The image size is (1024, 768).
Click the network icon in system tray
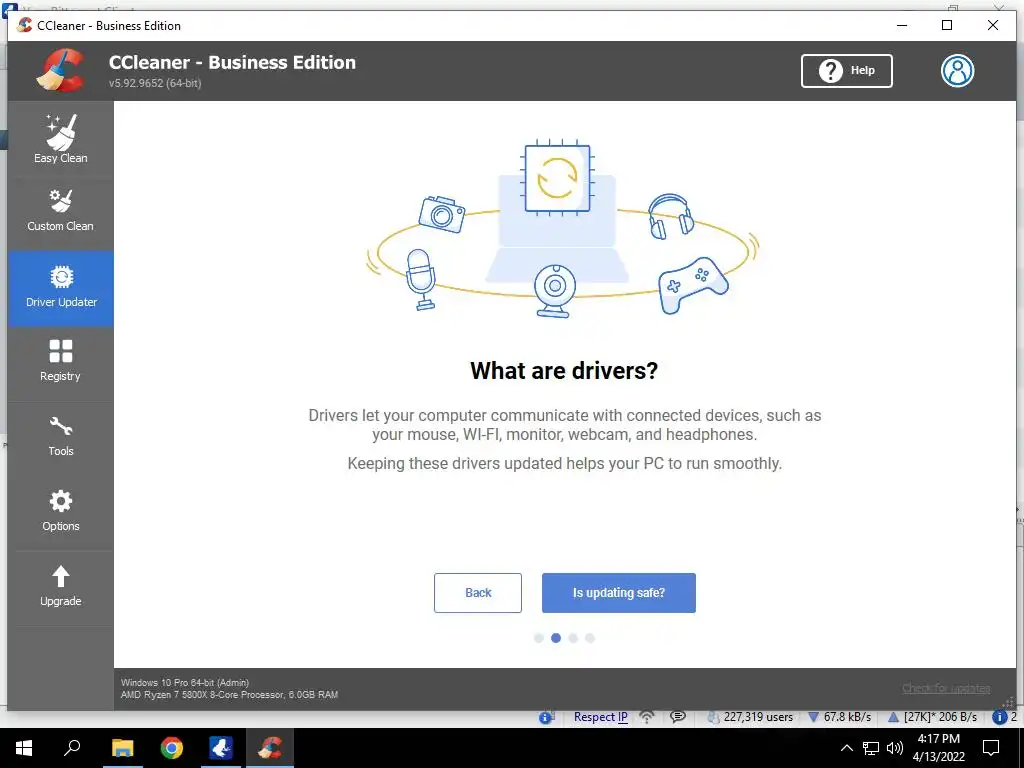(x=871, y=748)
